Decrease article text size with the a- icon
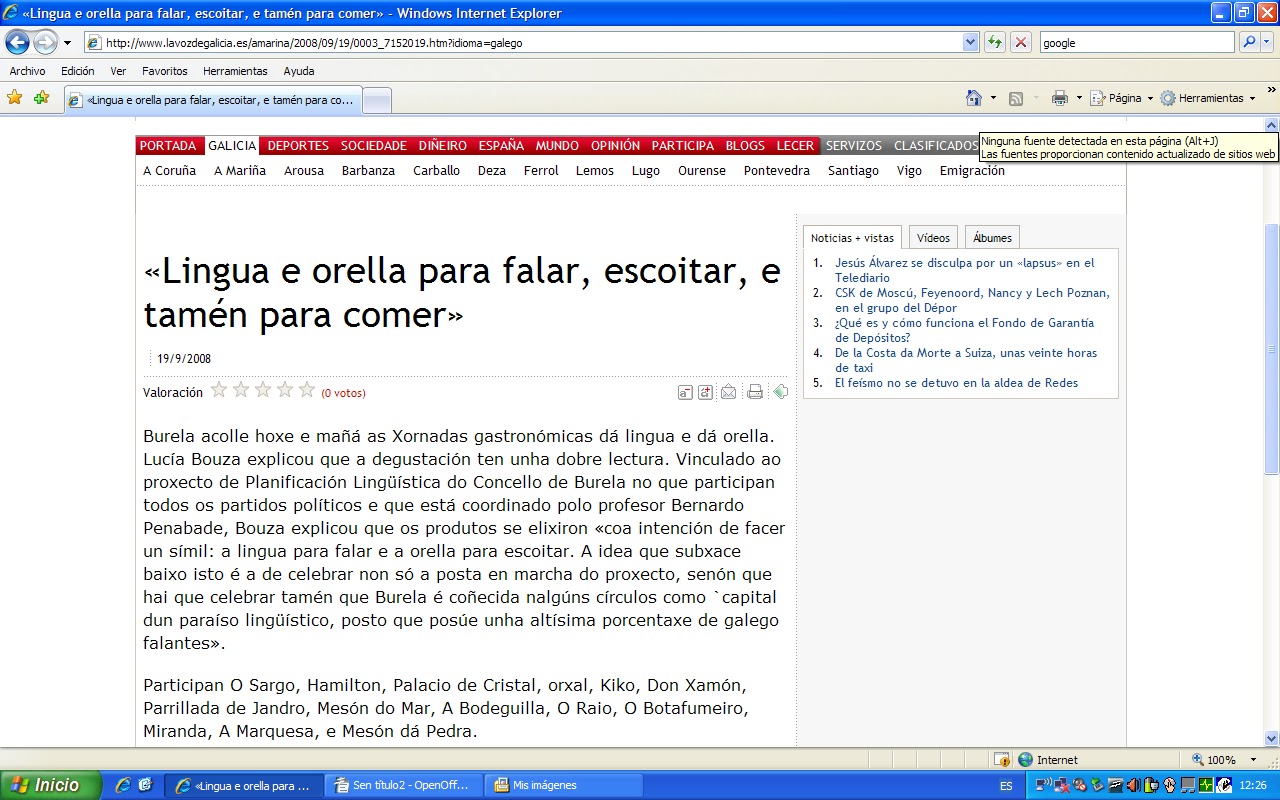This screenshot has width=1280, height=800. click(x=685, y=392)
